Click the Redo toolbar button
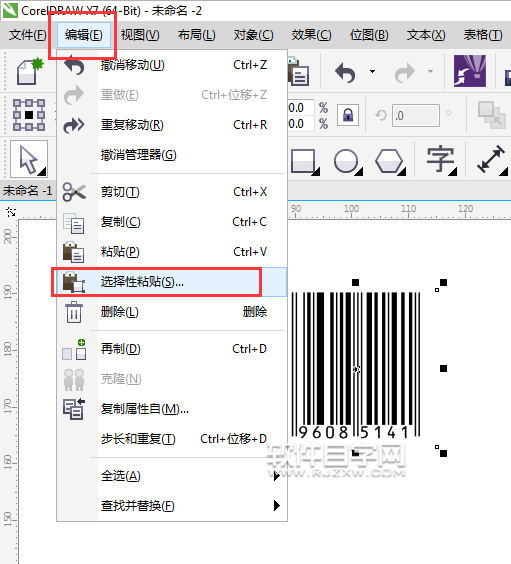The width and height of the screenshot is (511, 564). (x=405, y=72)
